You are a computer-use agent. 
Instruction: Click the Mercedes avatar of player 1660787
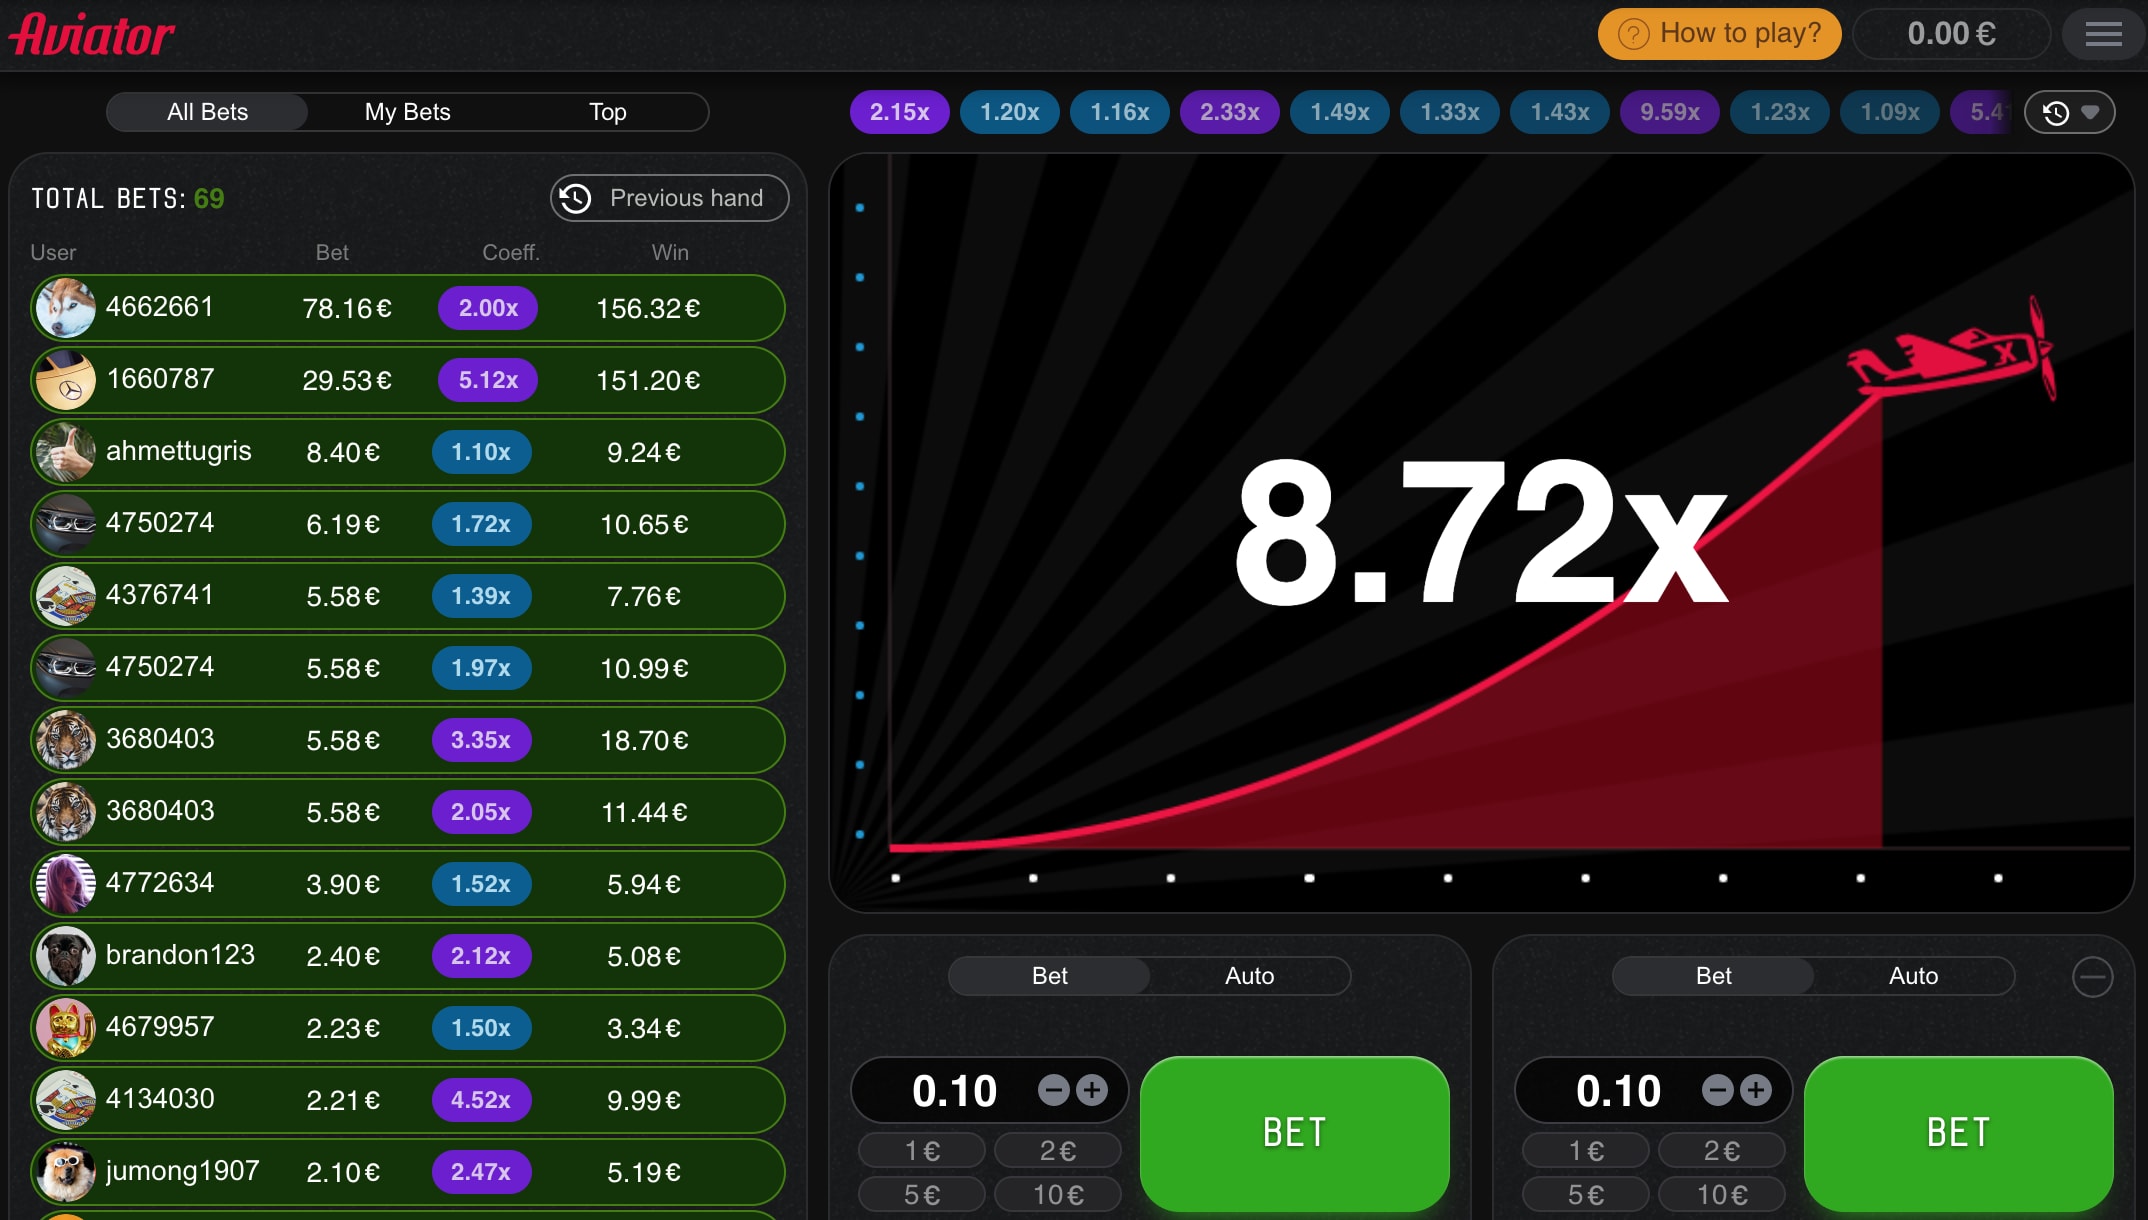64,380
